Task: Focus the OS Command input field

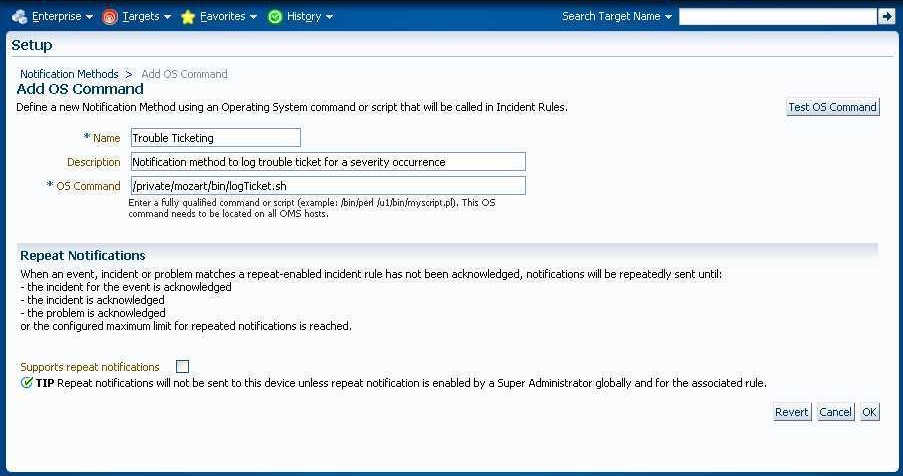Action: [x=328, y=186]
